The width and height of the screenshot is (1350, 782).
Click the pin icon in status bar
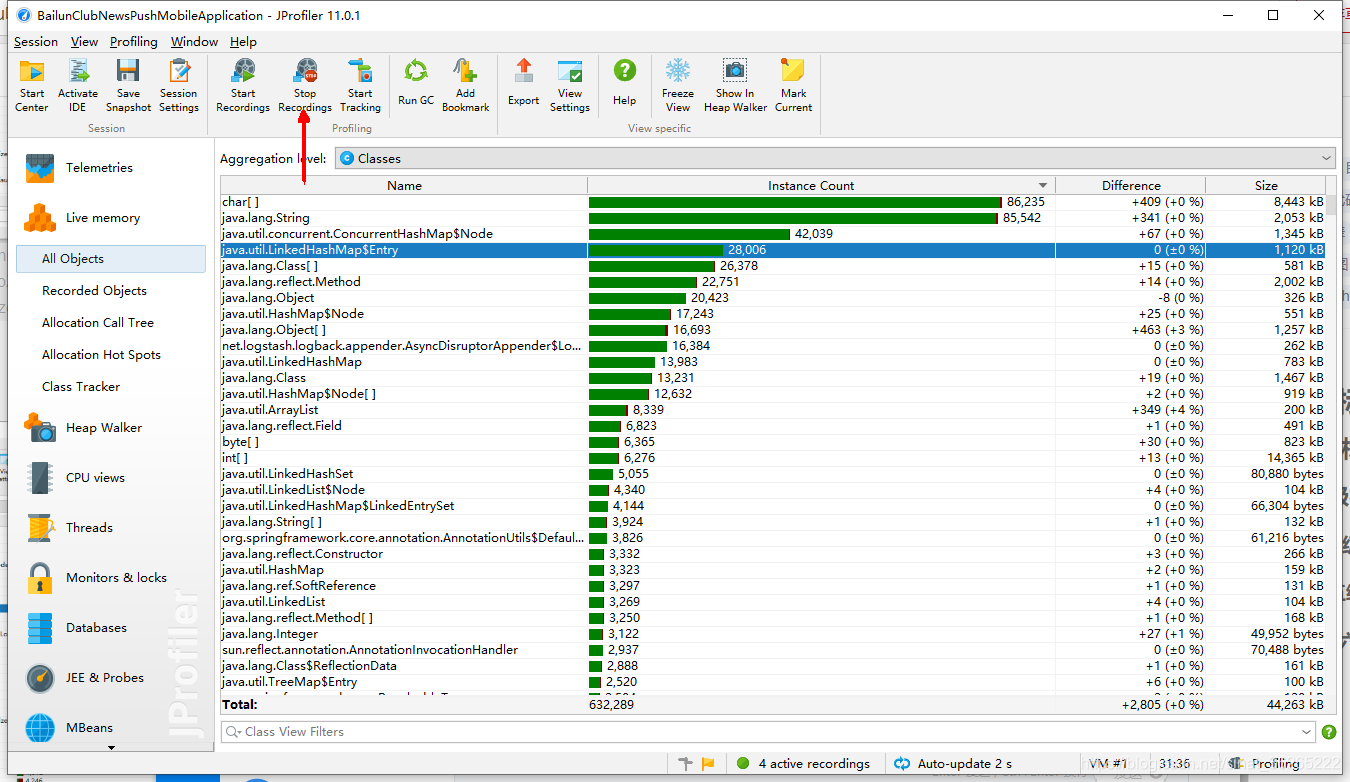click(685, 763)
